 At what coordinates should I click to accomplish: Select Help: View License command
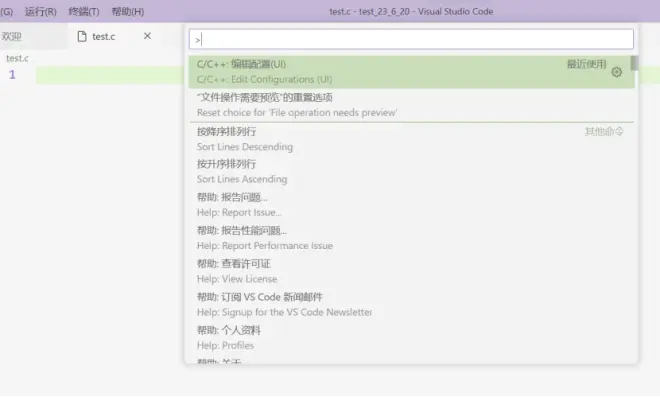(411, 272)
